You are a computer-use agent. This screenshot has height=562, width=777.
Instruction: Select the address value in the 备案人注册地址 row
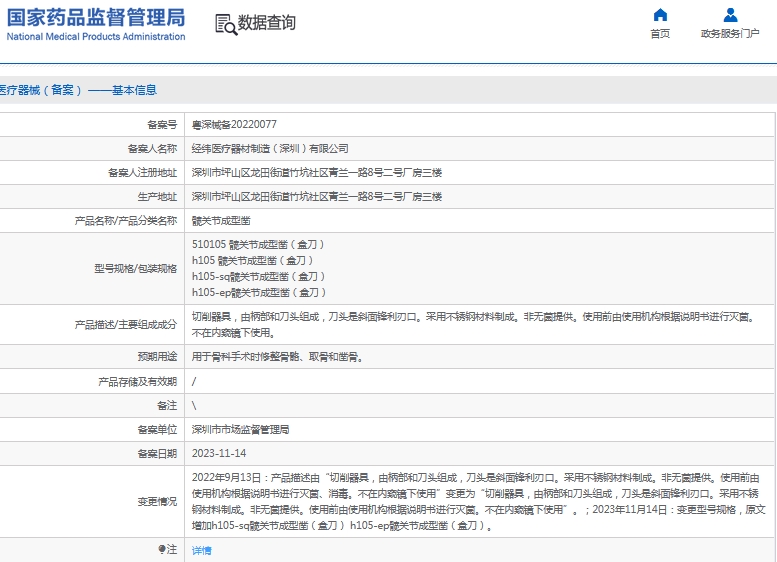tap(317, 172)
